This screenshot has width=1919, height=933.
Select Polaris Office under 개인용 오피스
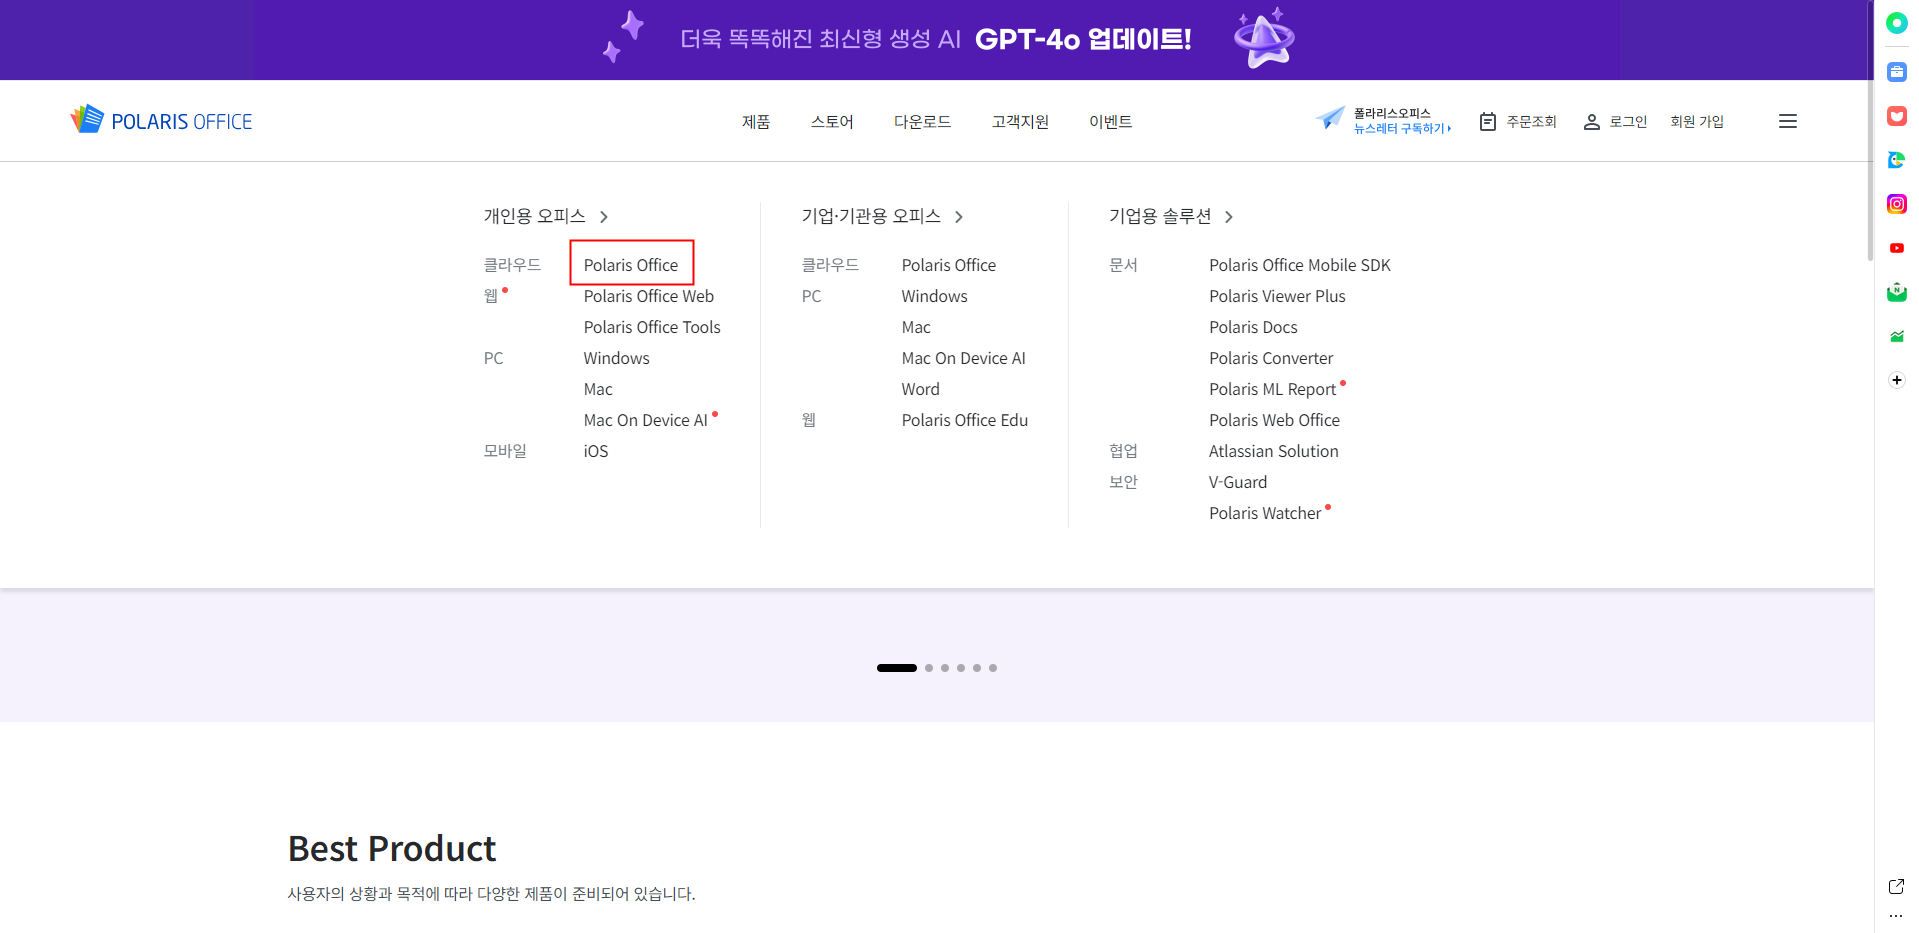click(631, 265)
